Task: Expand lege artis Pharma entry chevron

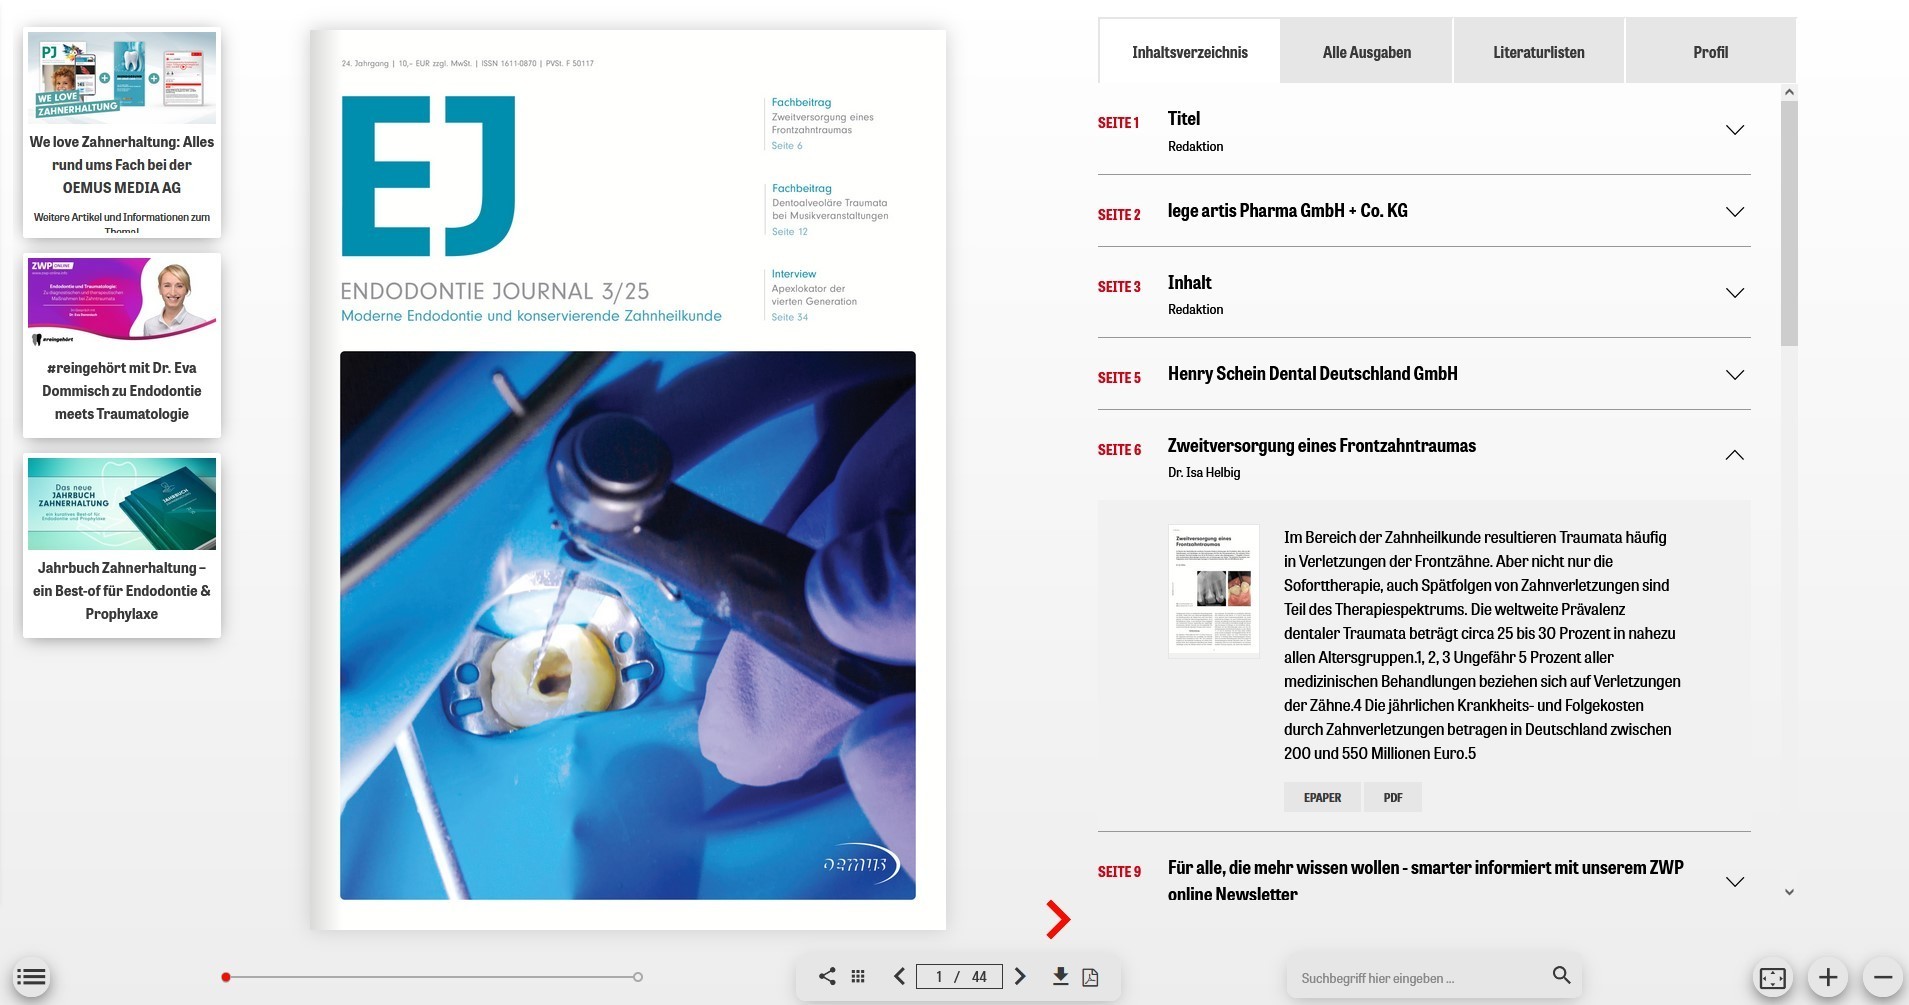Action: click(1735, 212)
